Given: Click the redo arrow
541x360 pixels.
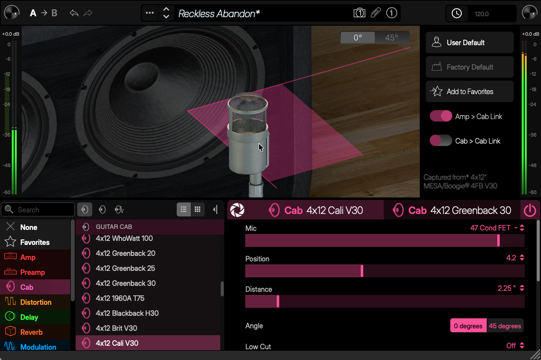Looking at the screenshot, I should (x=88, y=13).
